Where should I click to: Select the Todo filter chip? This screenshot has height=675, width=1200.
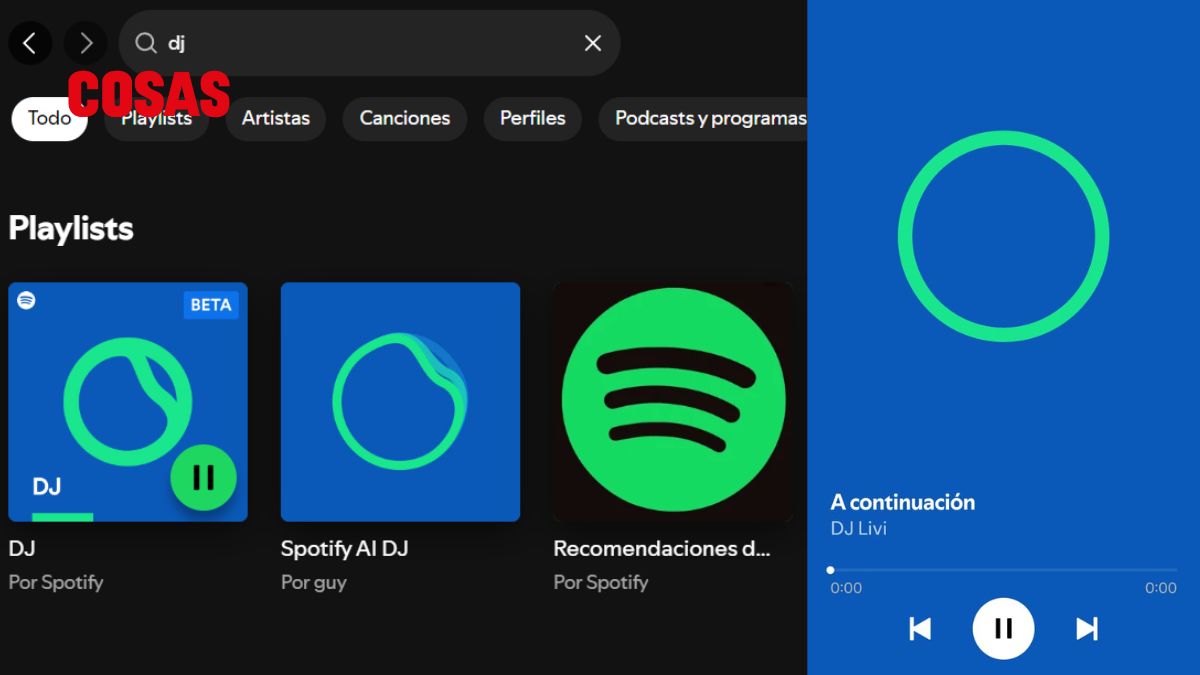coord(49,118)
